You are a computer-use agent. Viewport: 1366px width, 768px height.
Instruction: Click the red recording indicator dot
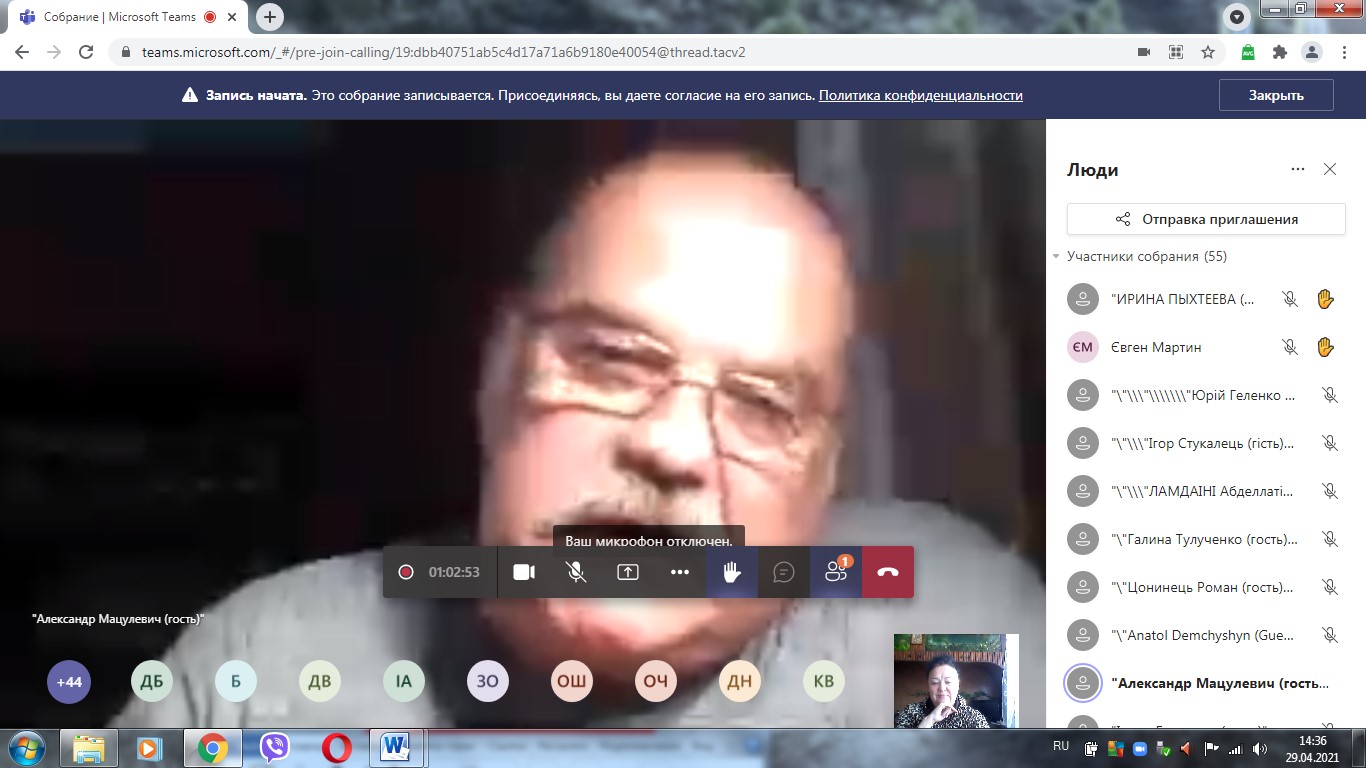pos(406,572)
